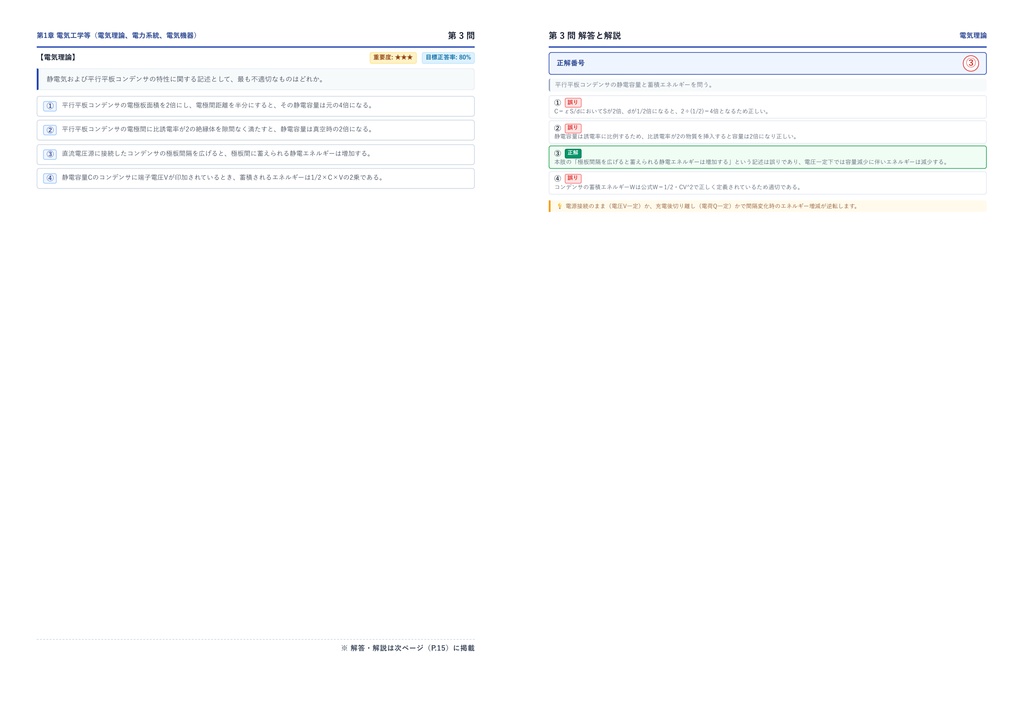1024x724 pixels.
Task: Click chapter header 第1章 電気工学等
Action: pos(117,35)
